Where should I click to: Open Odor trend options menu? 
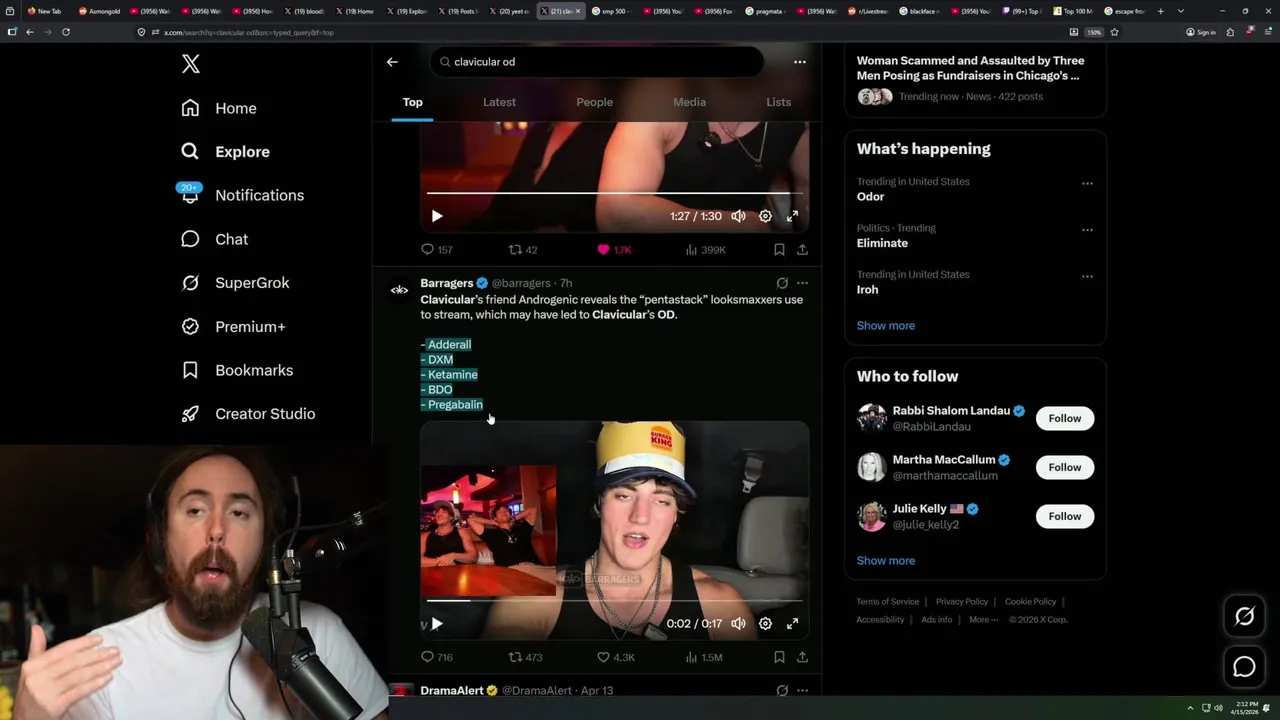[x=1087, y=183]
